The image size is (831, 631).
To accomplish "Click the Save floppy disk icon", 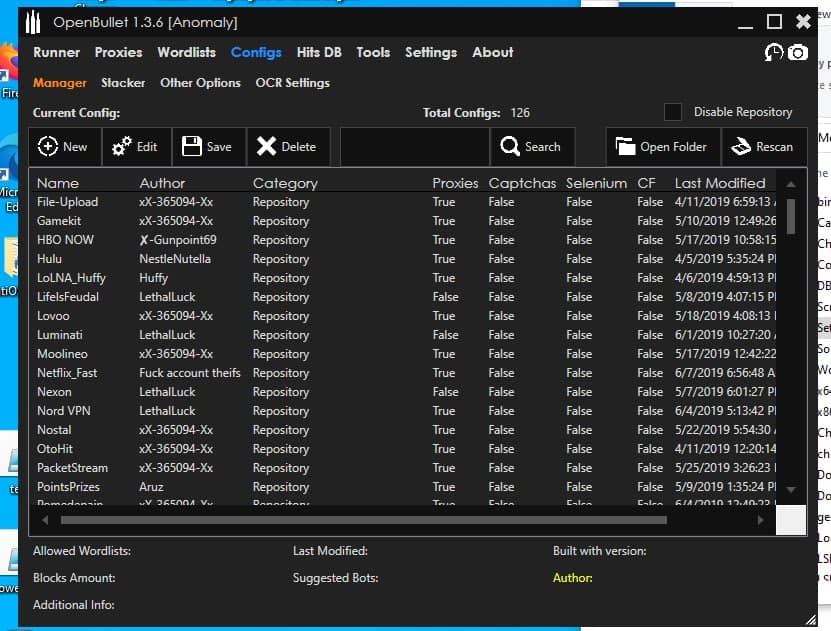I will coord(192,146).
